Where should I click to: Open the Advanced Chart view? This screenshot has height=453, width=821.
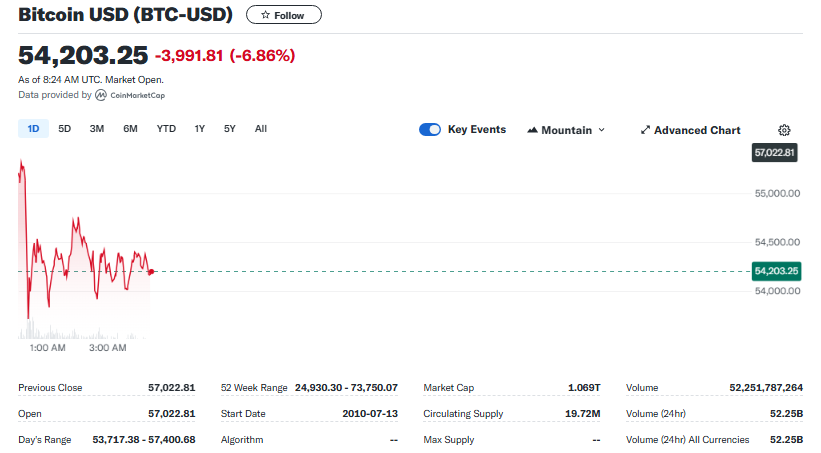691,130
